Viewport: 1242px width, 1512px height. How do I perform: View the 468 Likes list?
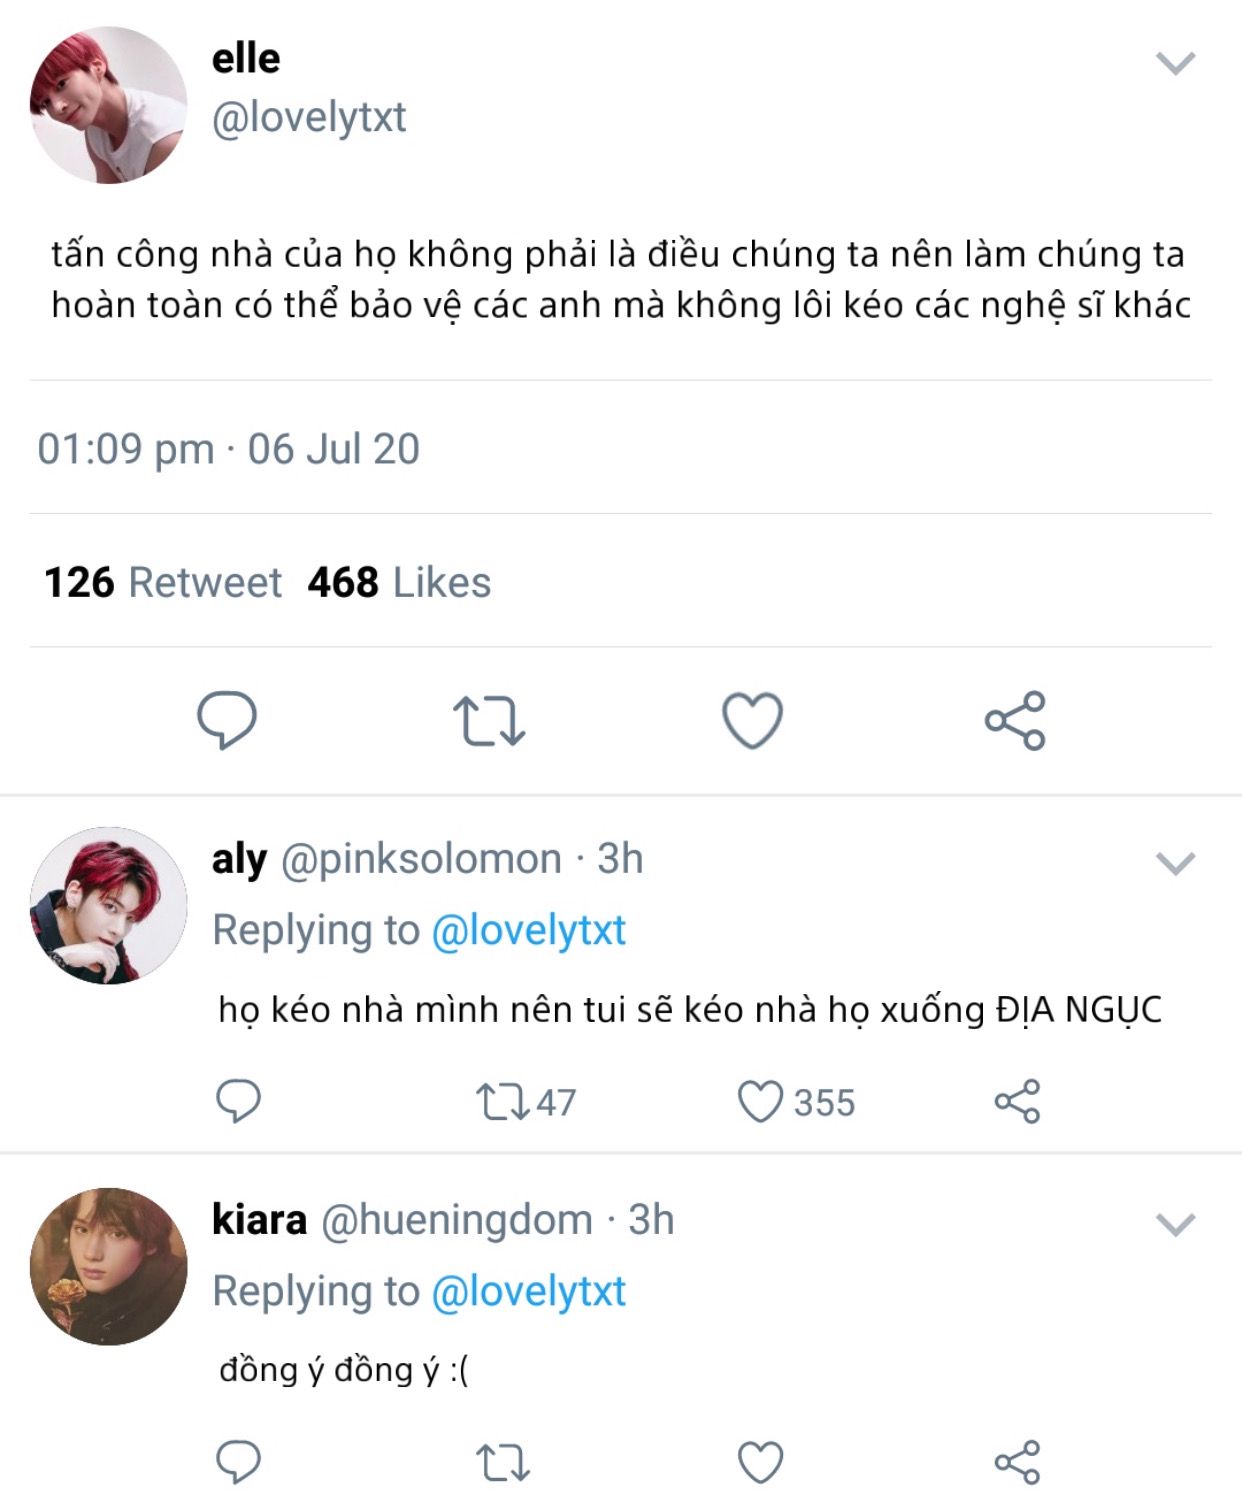(399, 582)
